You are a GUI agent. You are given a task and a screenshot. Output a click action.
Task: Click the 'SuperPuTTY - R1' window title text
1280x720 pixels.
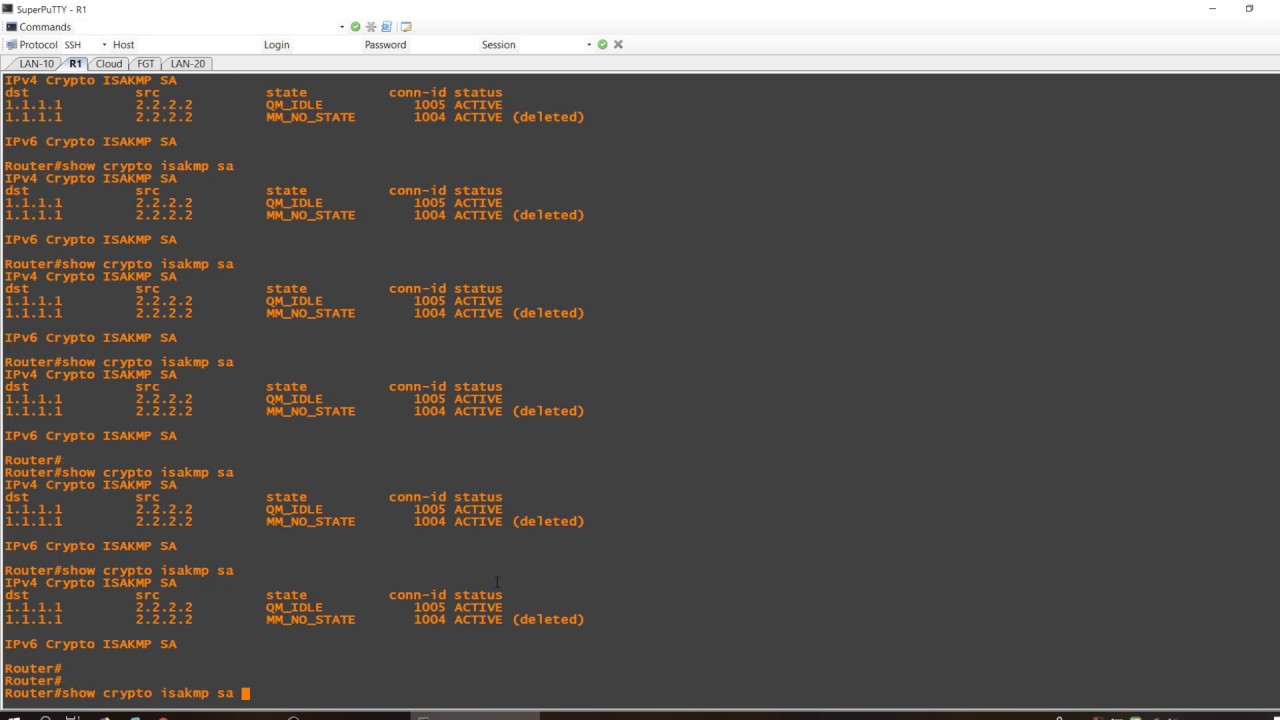(x=52, y=9)
